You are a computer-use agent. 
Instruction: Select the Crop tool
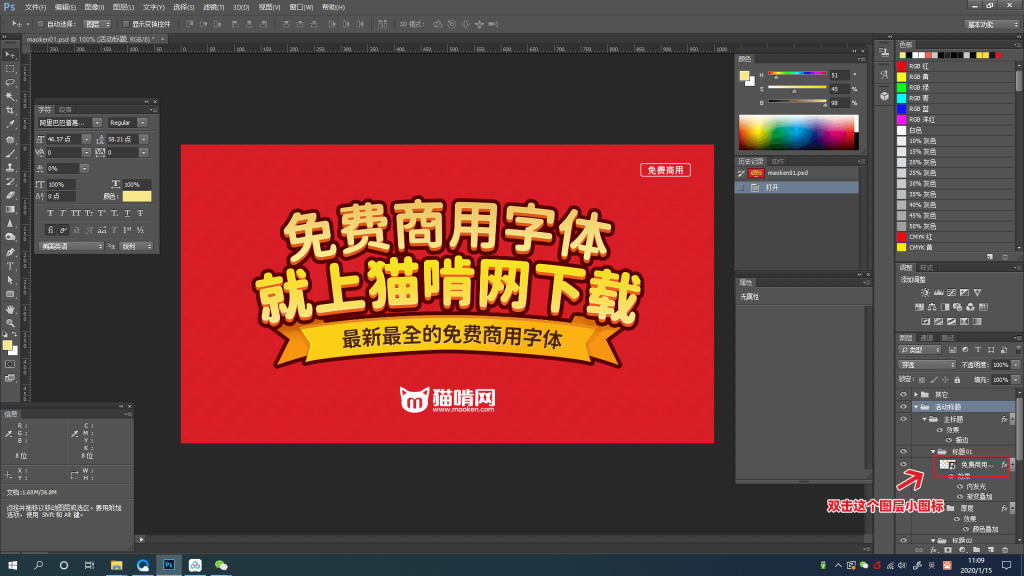pyautogui.click(x=10, y=110)
